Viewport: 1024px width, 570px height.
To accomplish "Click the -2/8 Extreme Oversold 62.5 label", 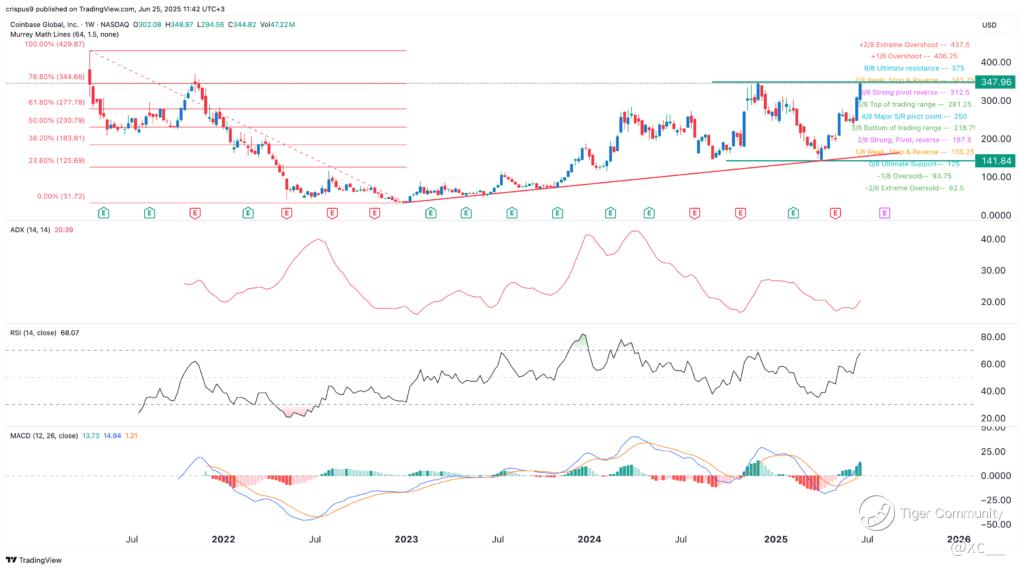I will coord(914,188).
